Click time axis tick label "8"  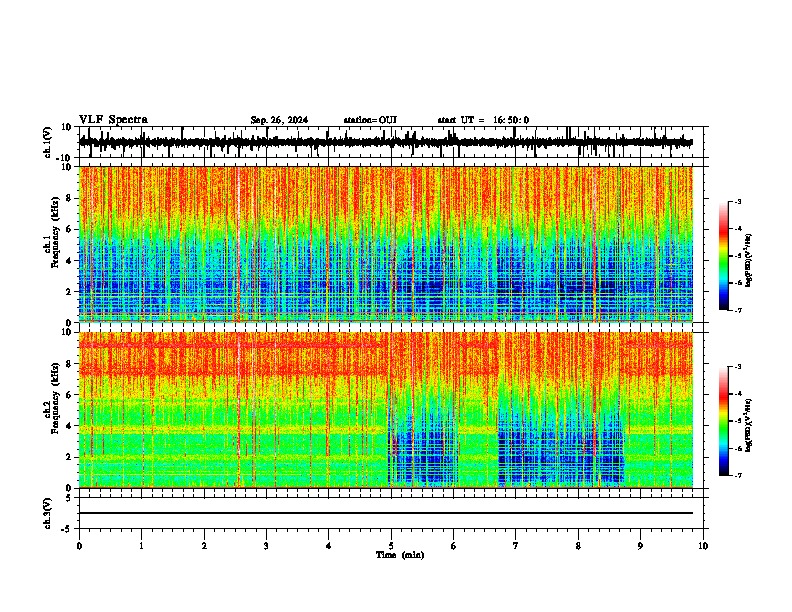[578, 546]
